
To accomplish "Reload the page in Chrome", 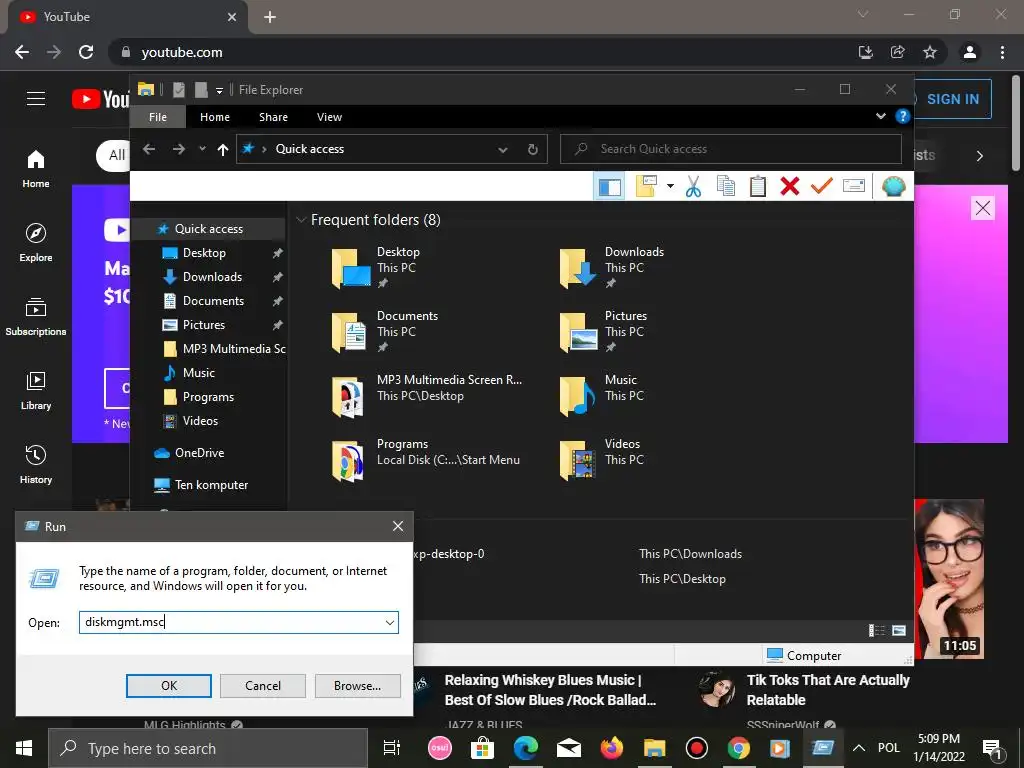I will pos(86,52).
